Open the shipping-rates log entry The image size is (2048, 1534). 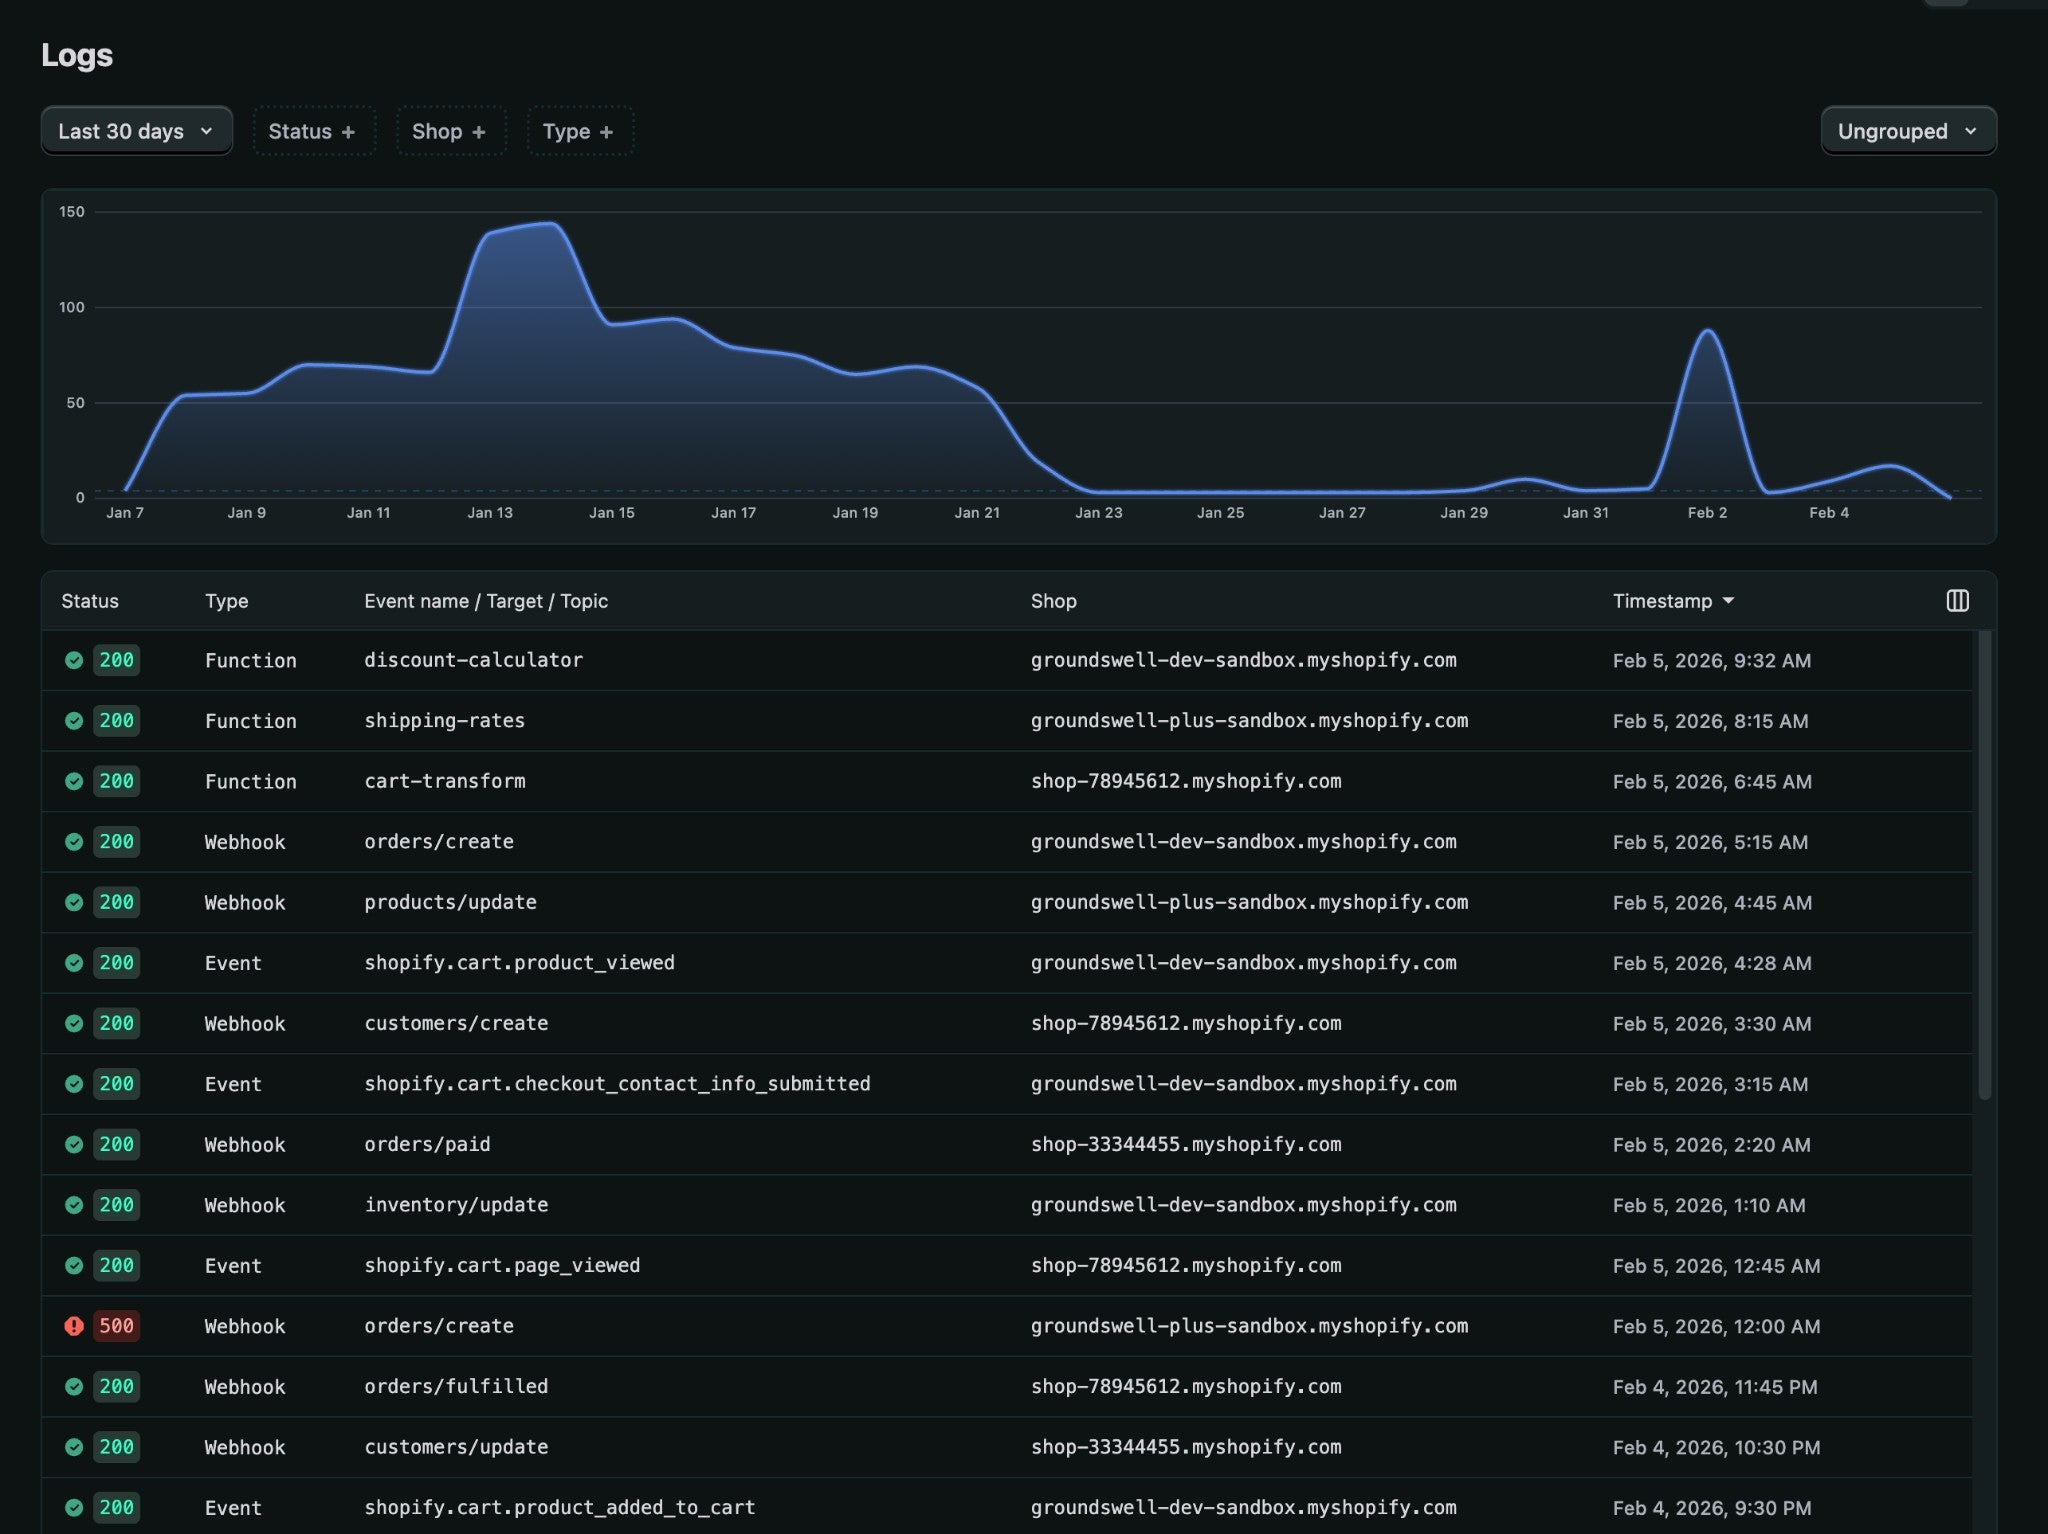(1006, 721)
